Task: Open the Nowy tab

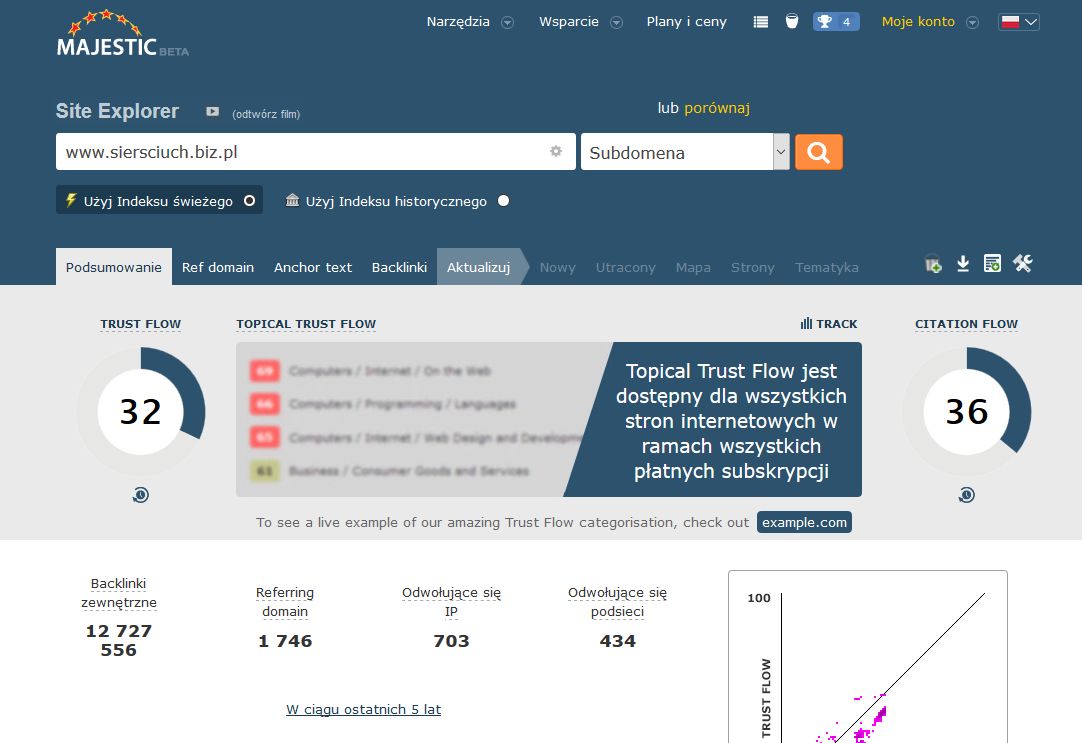Action: (x=558, y=267)
